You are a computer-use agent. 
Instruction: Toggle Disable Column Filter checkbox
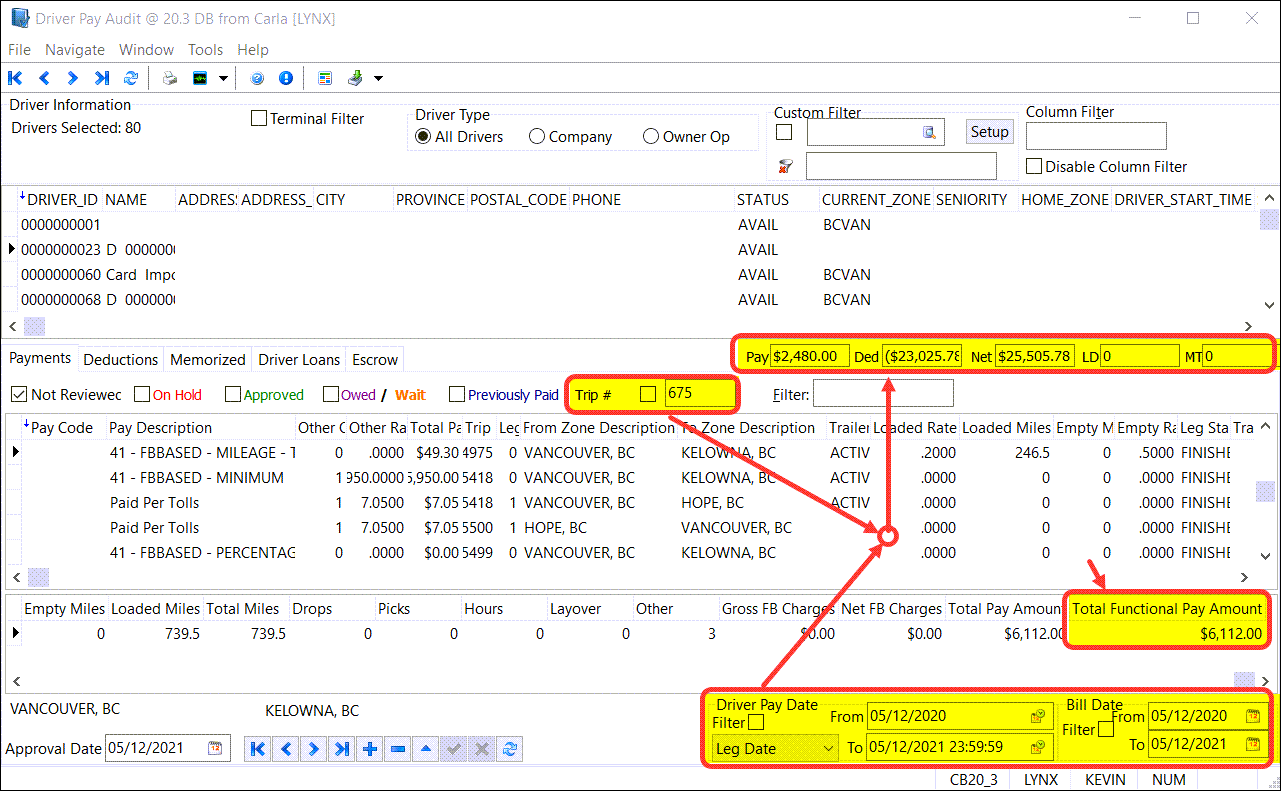1035,166
